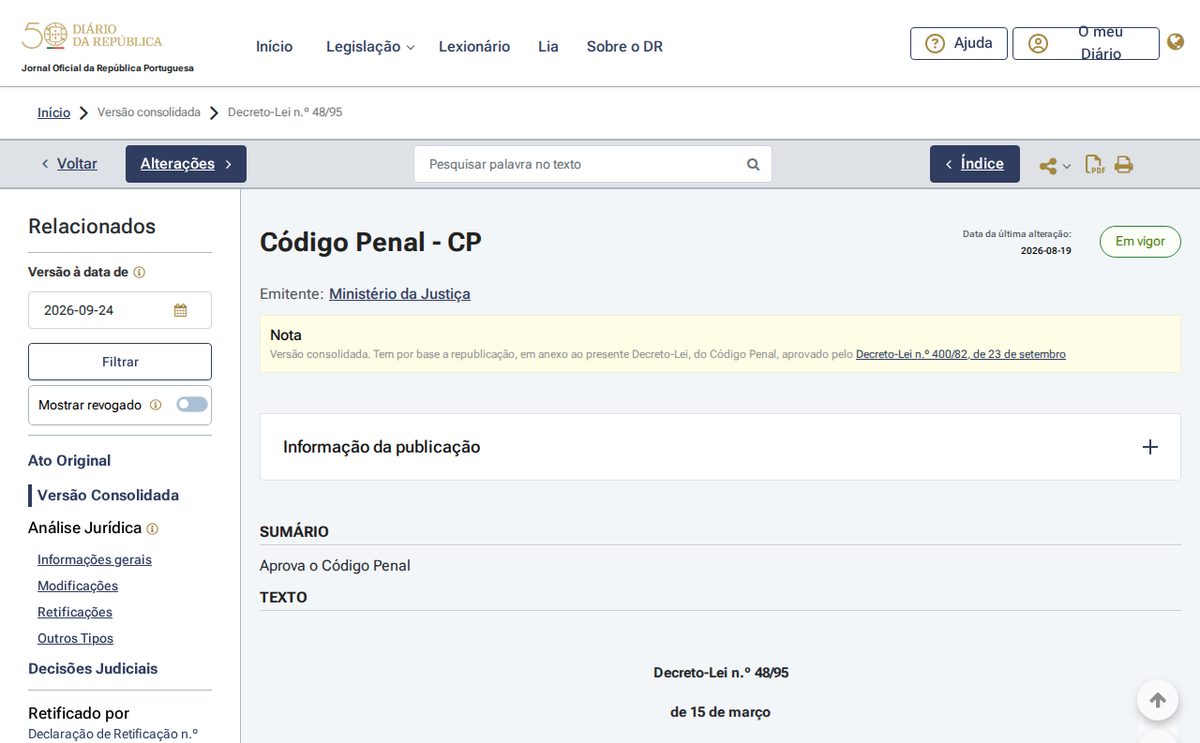1200x743 pixels.
Task: Open Retificações link
Action: click(x=75, y=612)
